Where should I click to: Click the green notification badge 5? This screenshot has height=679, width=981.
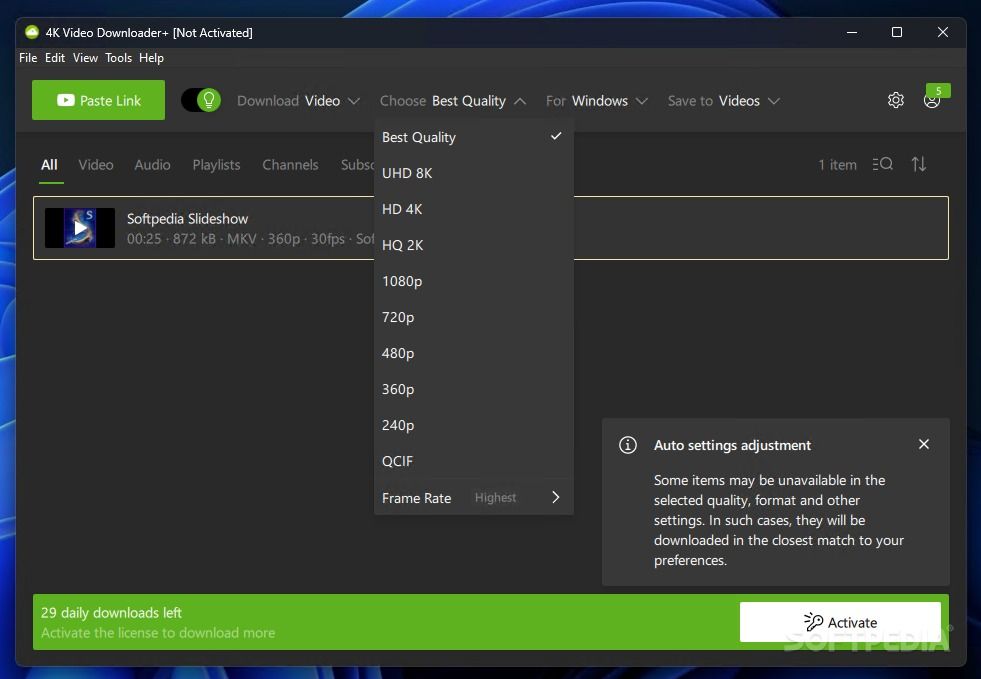pos(938,91)
